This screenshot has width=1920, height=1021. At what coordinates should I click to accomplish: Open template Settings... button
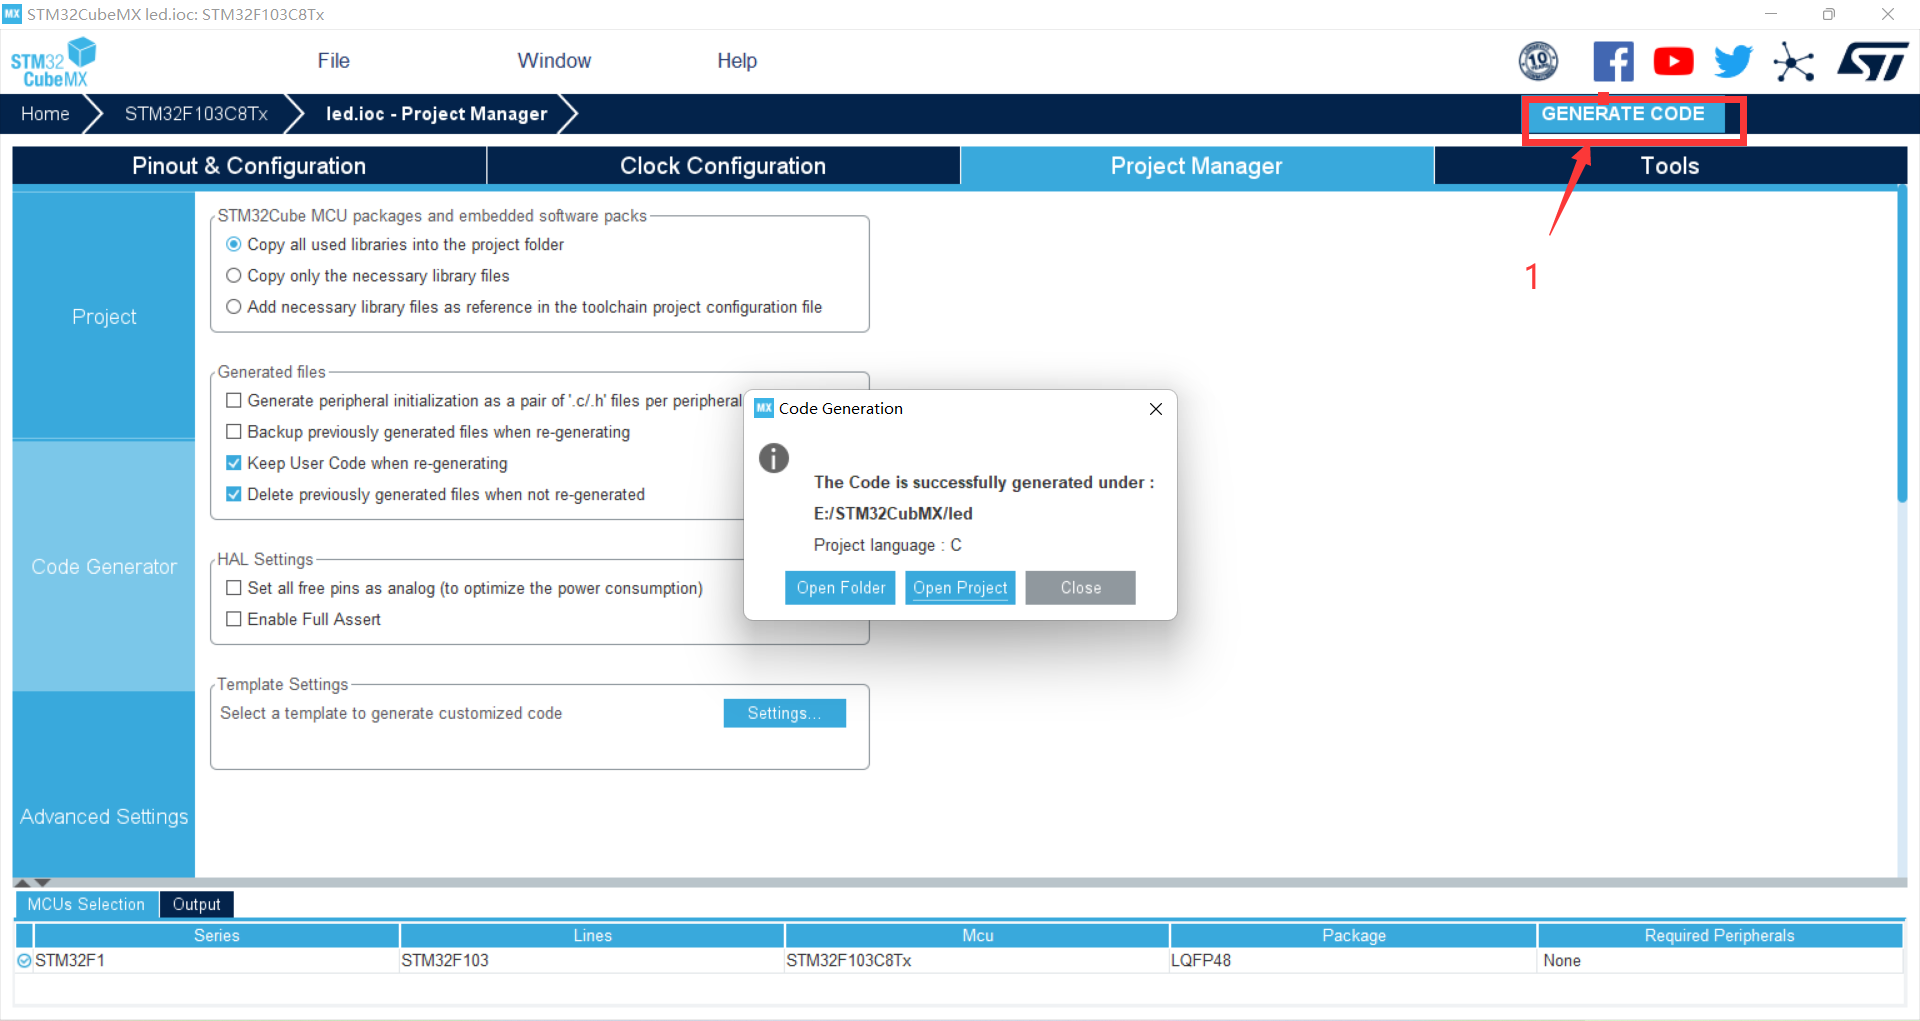click(784, 713)
